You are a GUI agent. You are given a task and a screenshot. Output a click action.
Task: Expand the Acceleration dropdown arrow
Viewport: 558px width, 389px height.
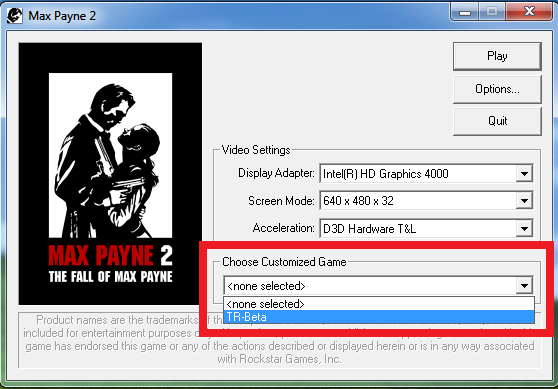(524, 228)
